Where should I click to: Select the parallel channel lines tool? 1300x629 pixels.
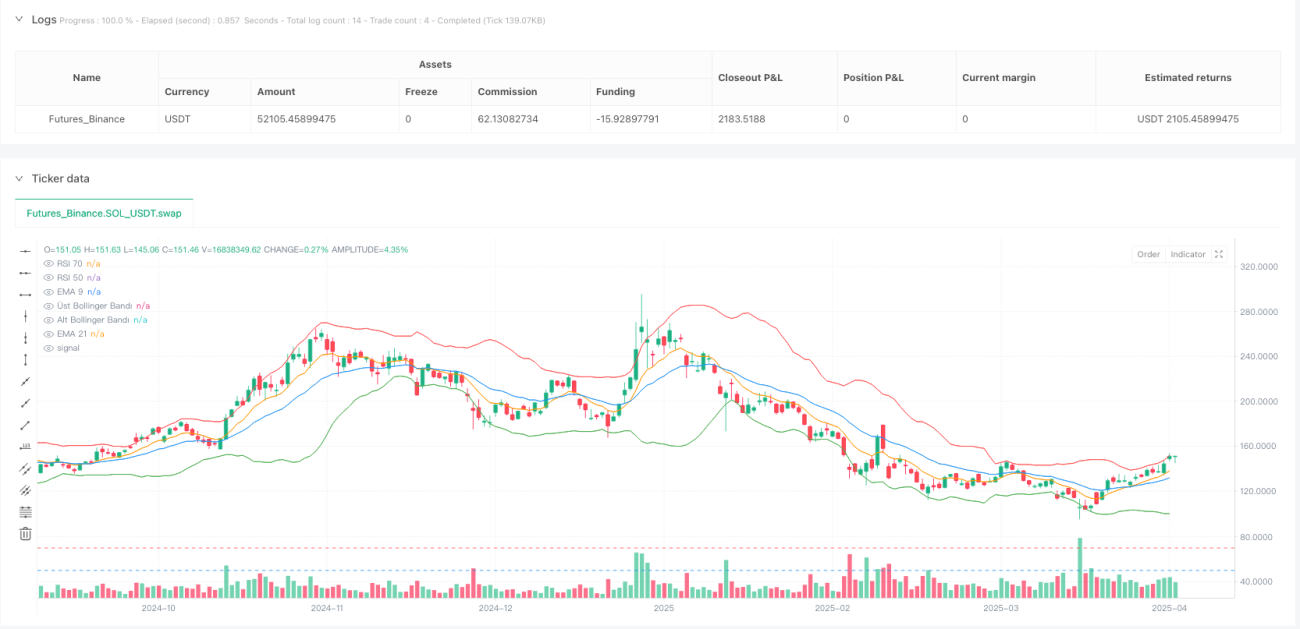point(25,468)
